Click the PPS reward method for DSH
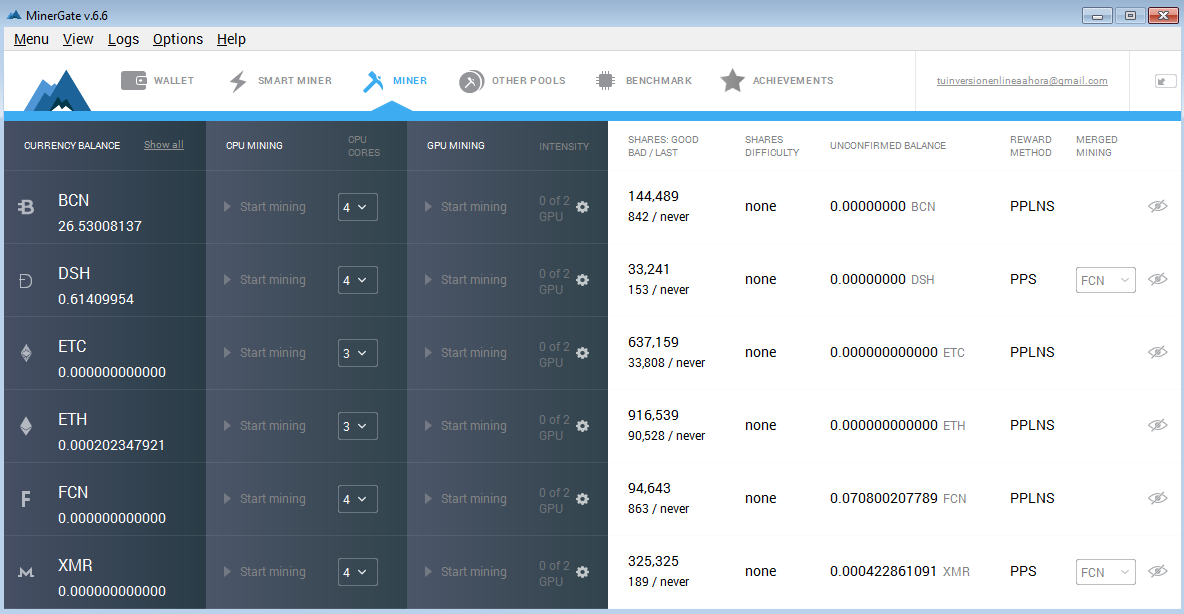Viewport: 1184px width, 614px height. point(1023,279)
